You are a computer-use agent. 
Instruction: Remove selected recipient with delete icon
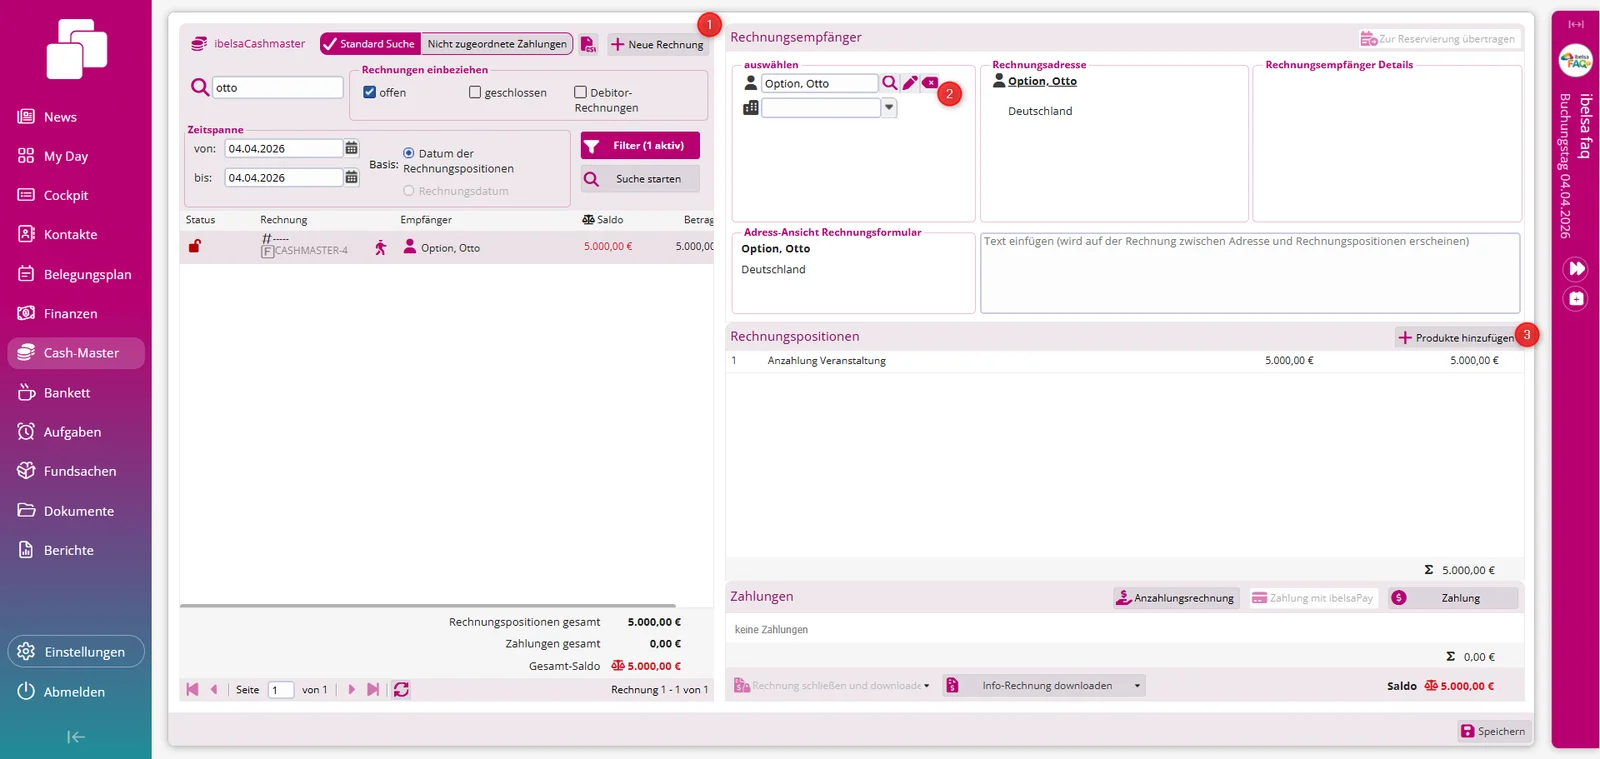click(x=930, y=83)
